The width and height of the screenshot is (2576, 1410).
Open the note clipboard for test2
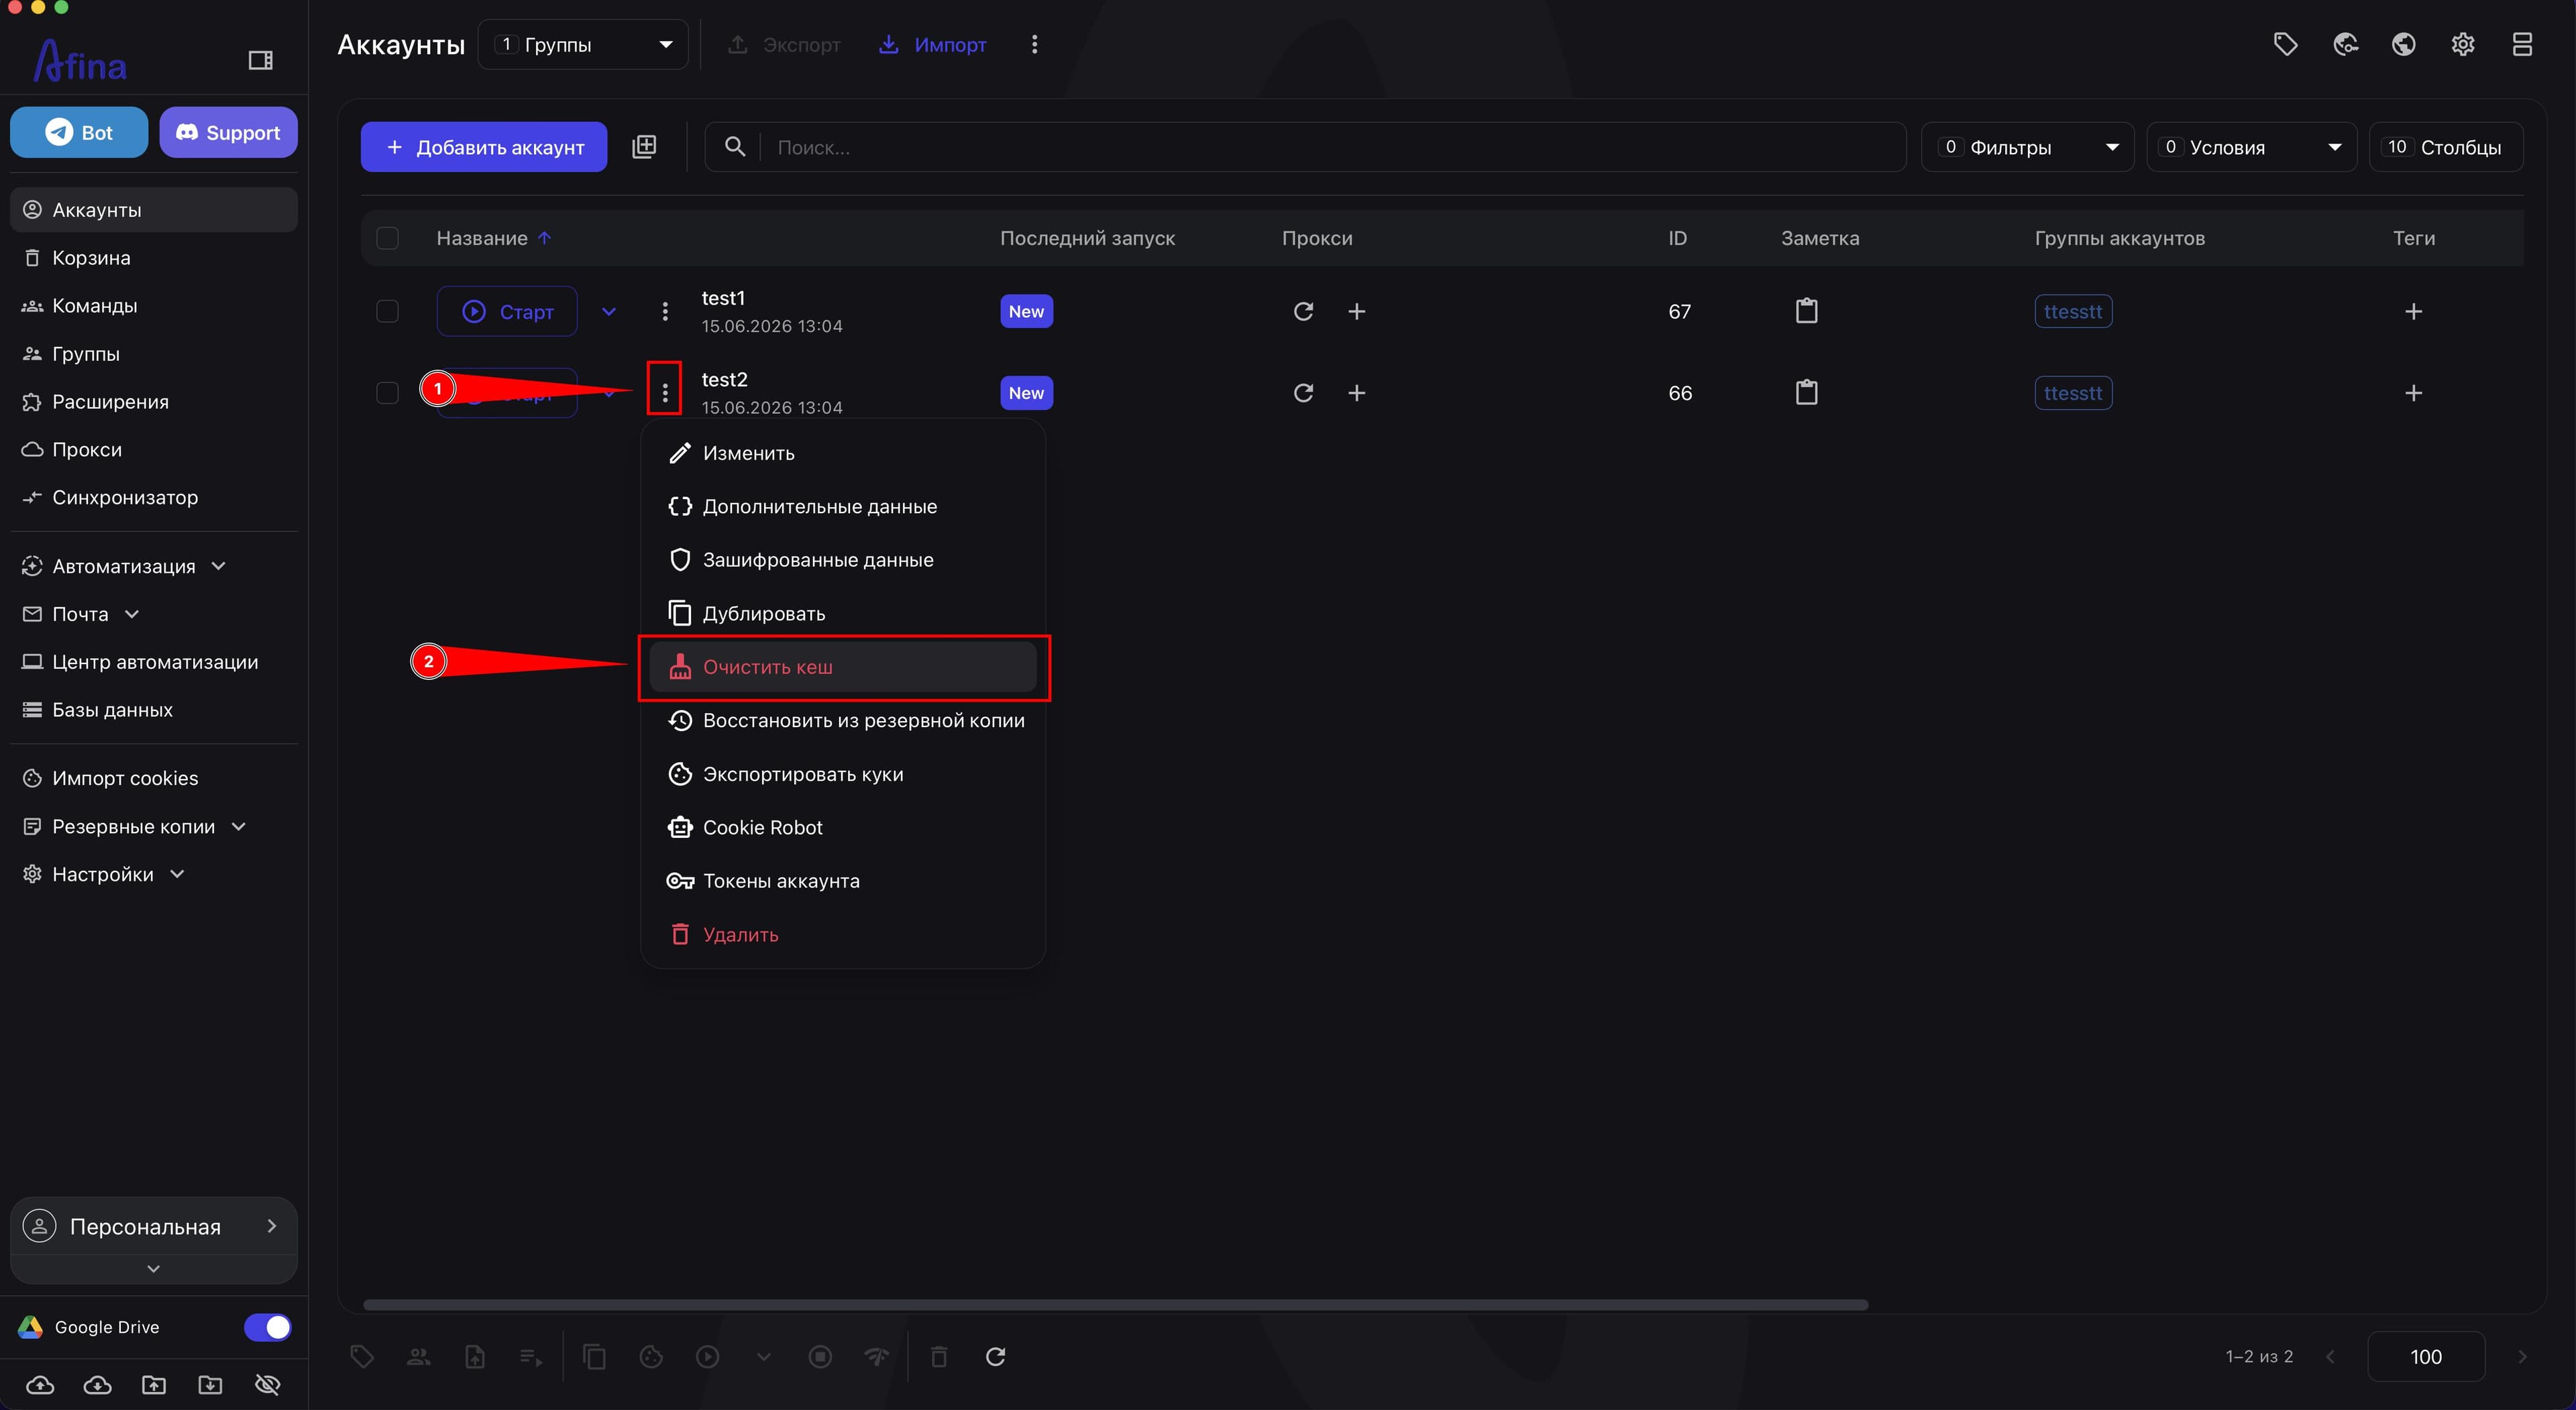1806,393
